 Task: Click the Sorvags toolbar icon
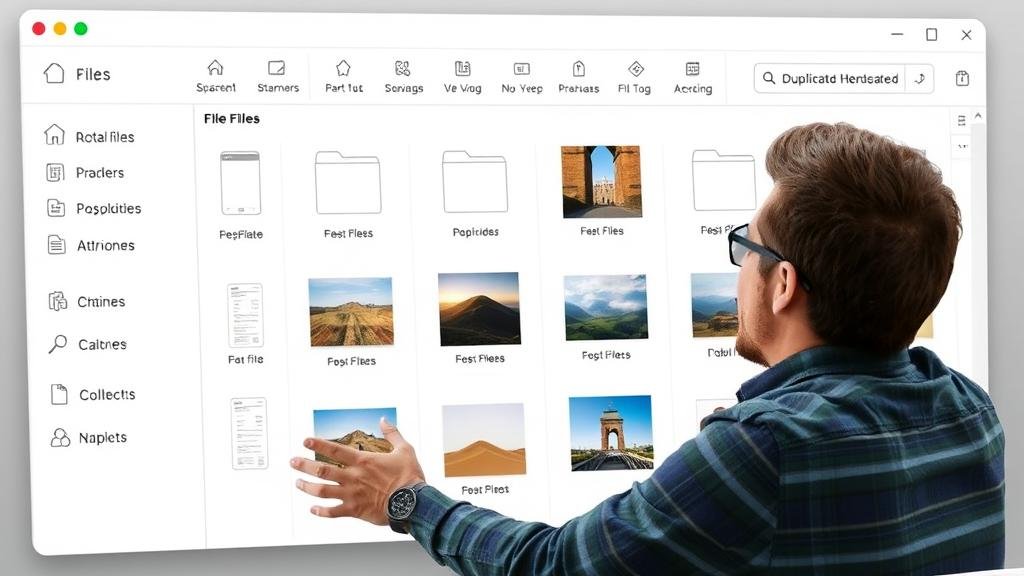coord(403,69)
